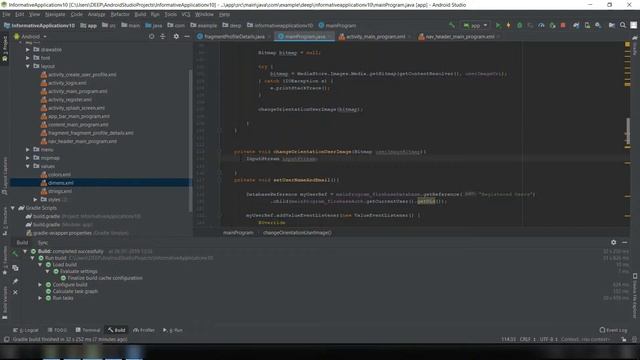
Task: Attach debugger to Android process icon
Action: point(552,25)
